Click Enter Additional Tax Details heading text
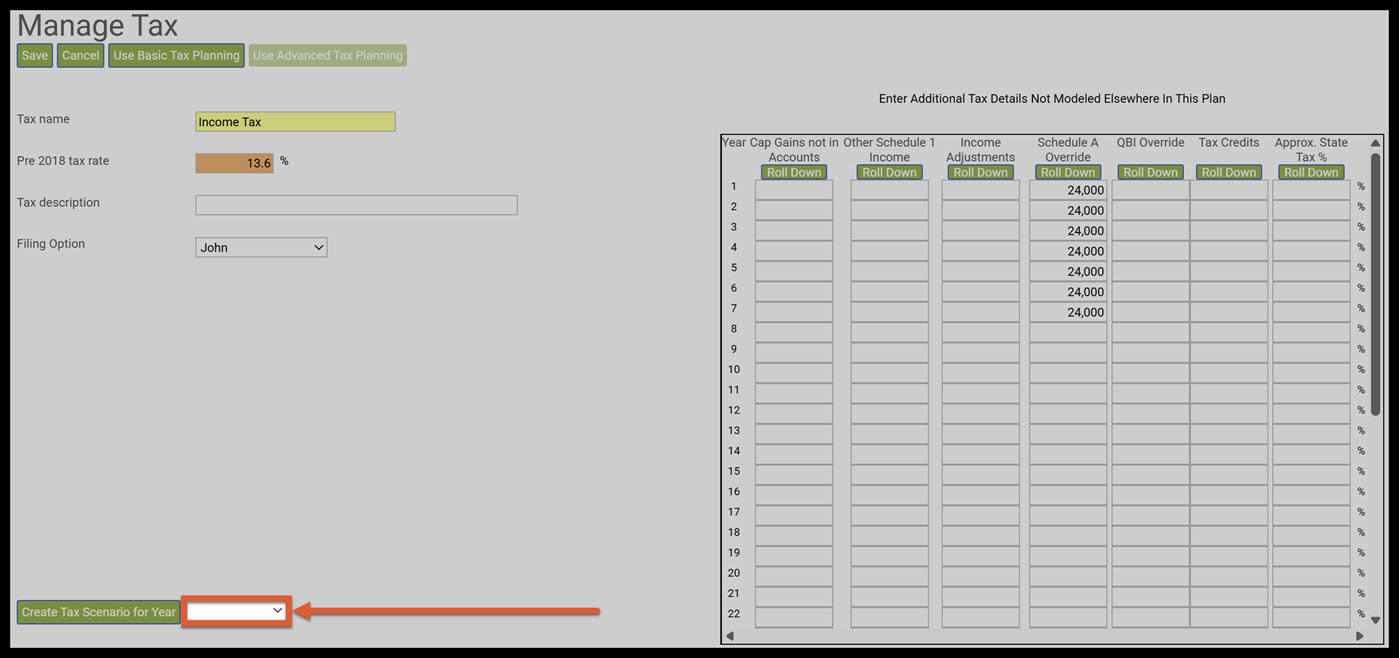This screenshot has width=1400, height=658. coord(1052,99)
